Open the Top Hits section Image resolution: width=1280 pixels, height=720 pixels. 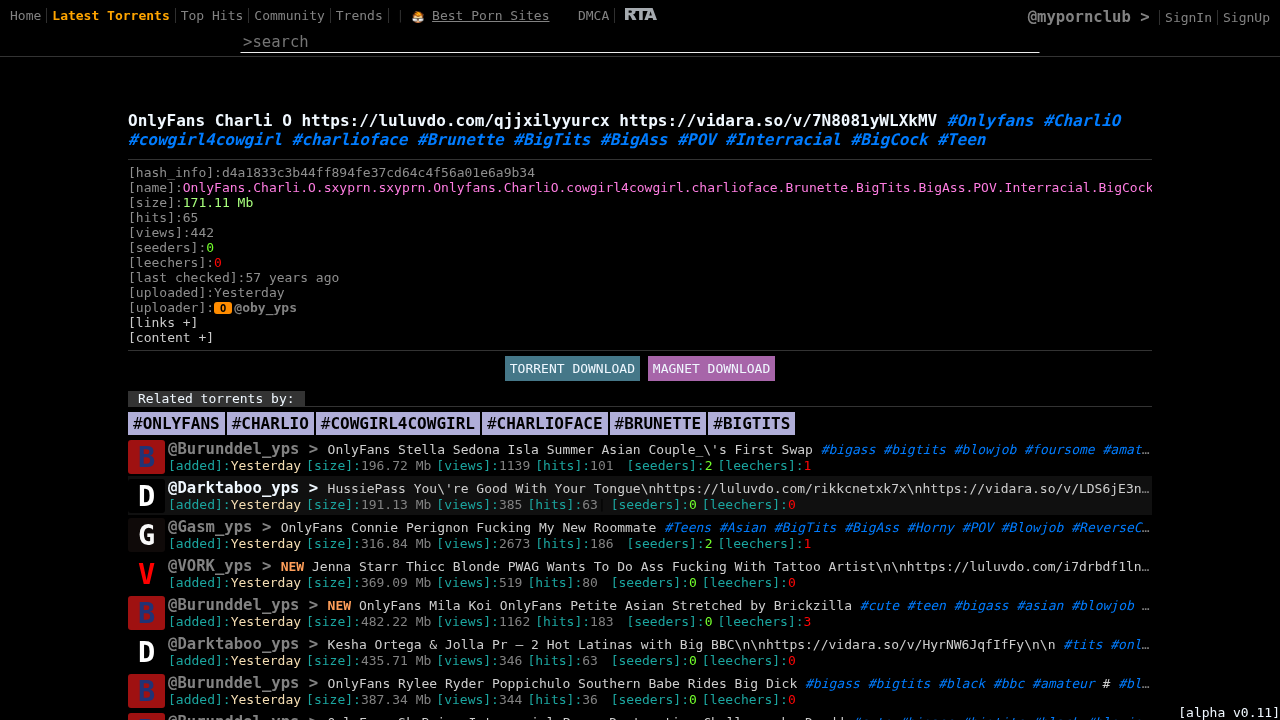point(212,16)
